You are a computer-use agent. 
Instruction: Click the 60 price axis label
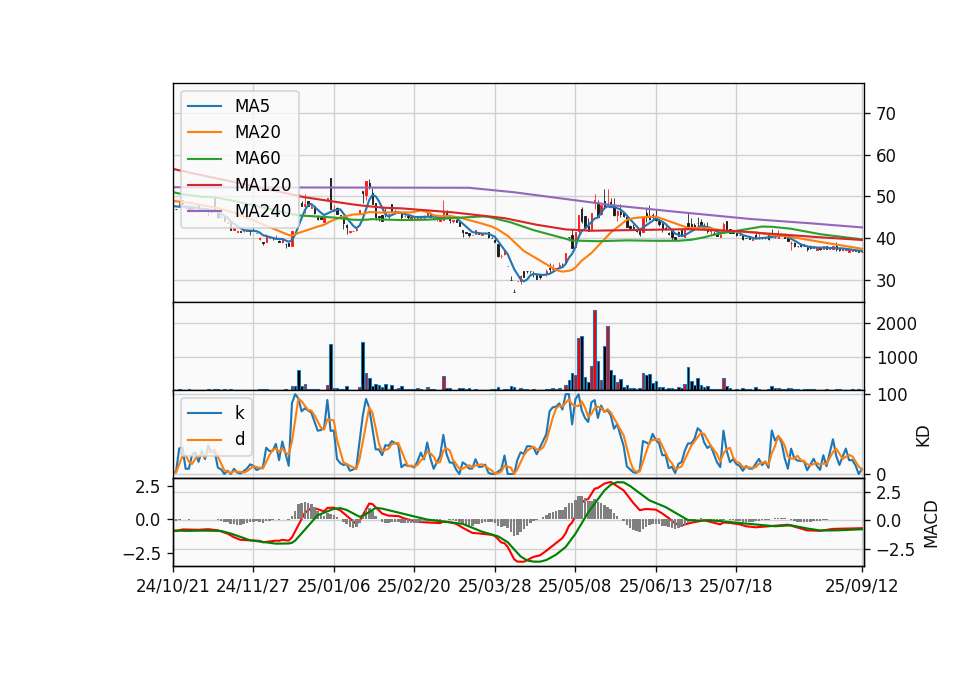coord(885,156)
